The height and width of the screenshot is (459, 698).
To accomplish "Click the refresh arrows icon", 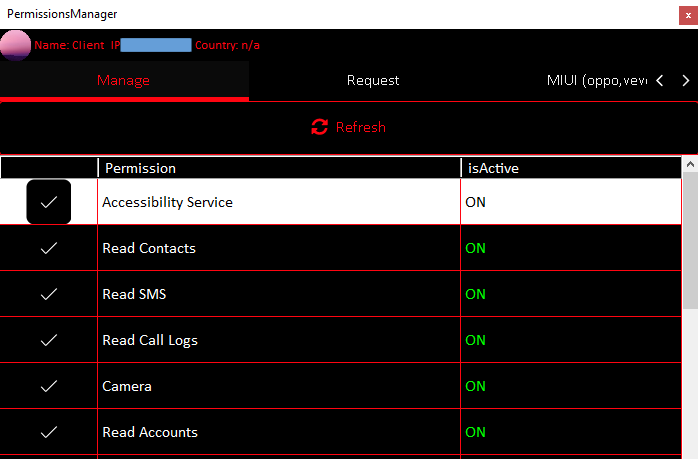I will click(319, 127).
